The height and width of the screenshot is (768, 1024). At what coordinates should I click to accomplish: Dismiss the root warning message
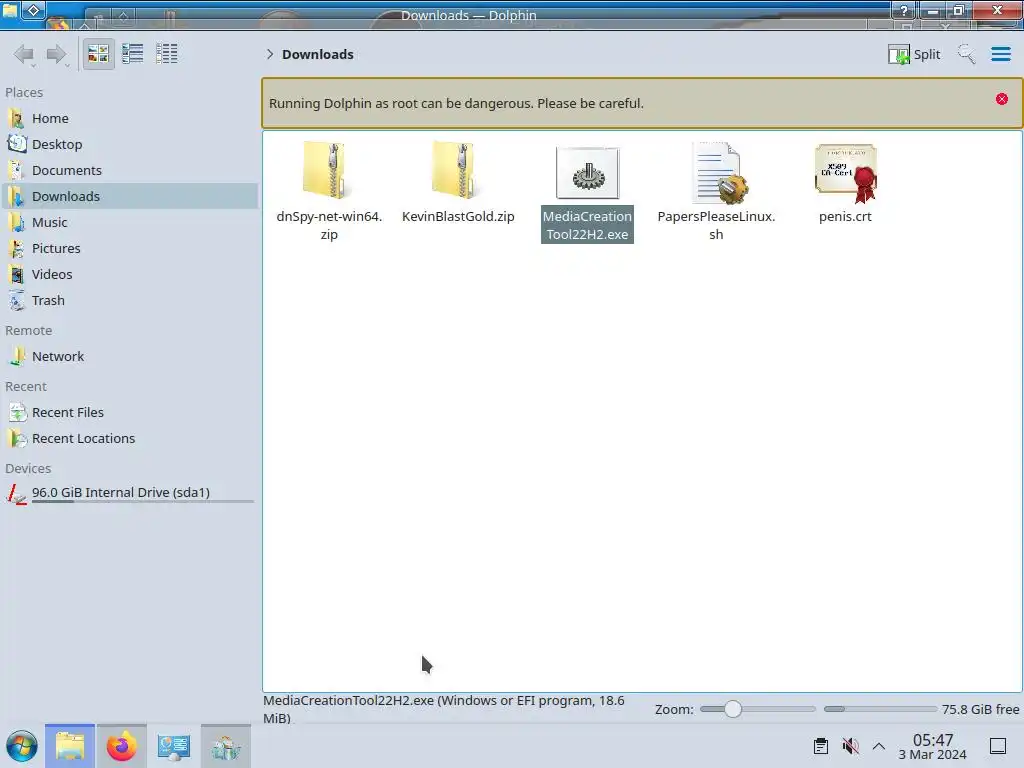tap(1002, 99)
